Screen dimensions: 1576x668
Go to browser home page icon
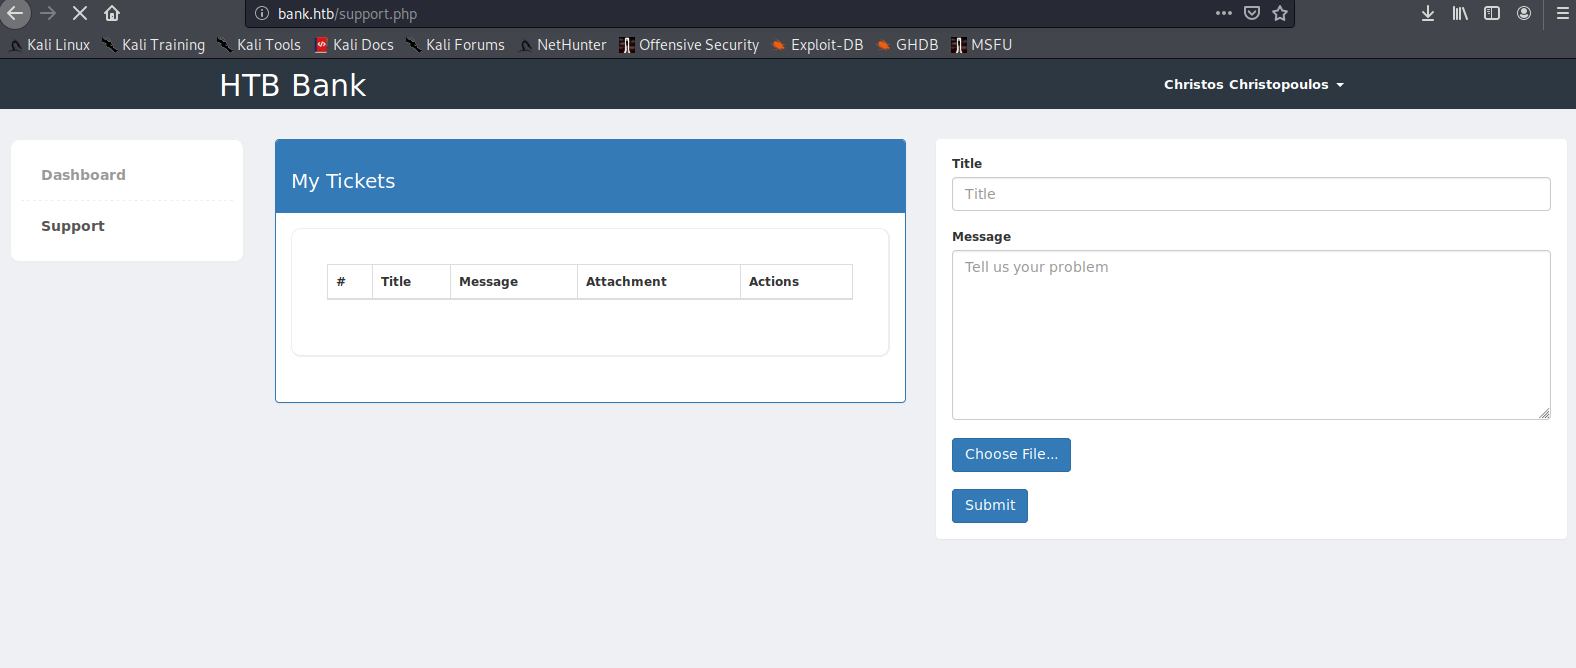[x=112, y=13]
